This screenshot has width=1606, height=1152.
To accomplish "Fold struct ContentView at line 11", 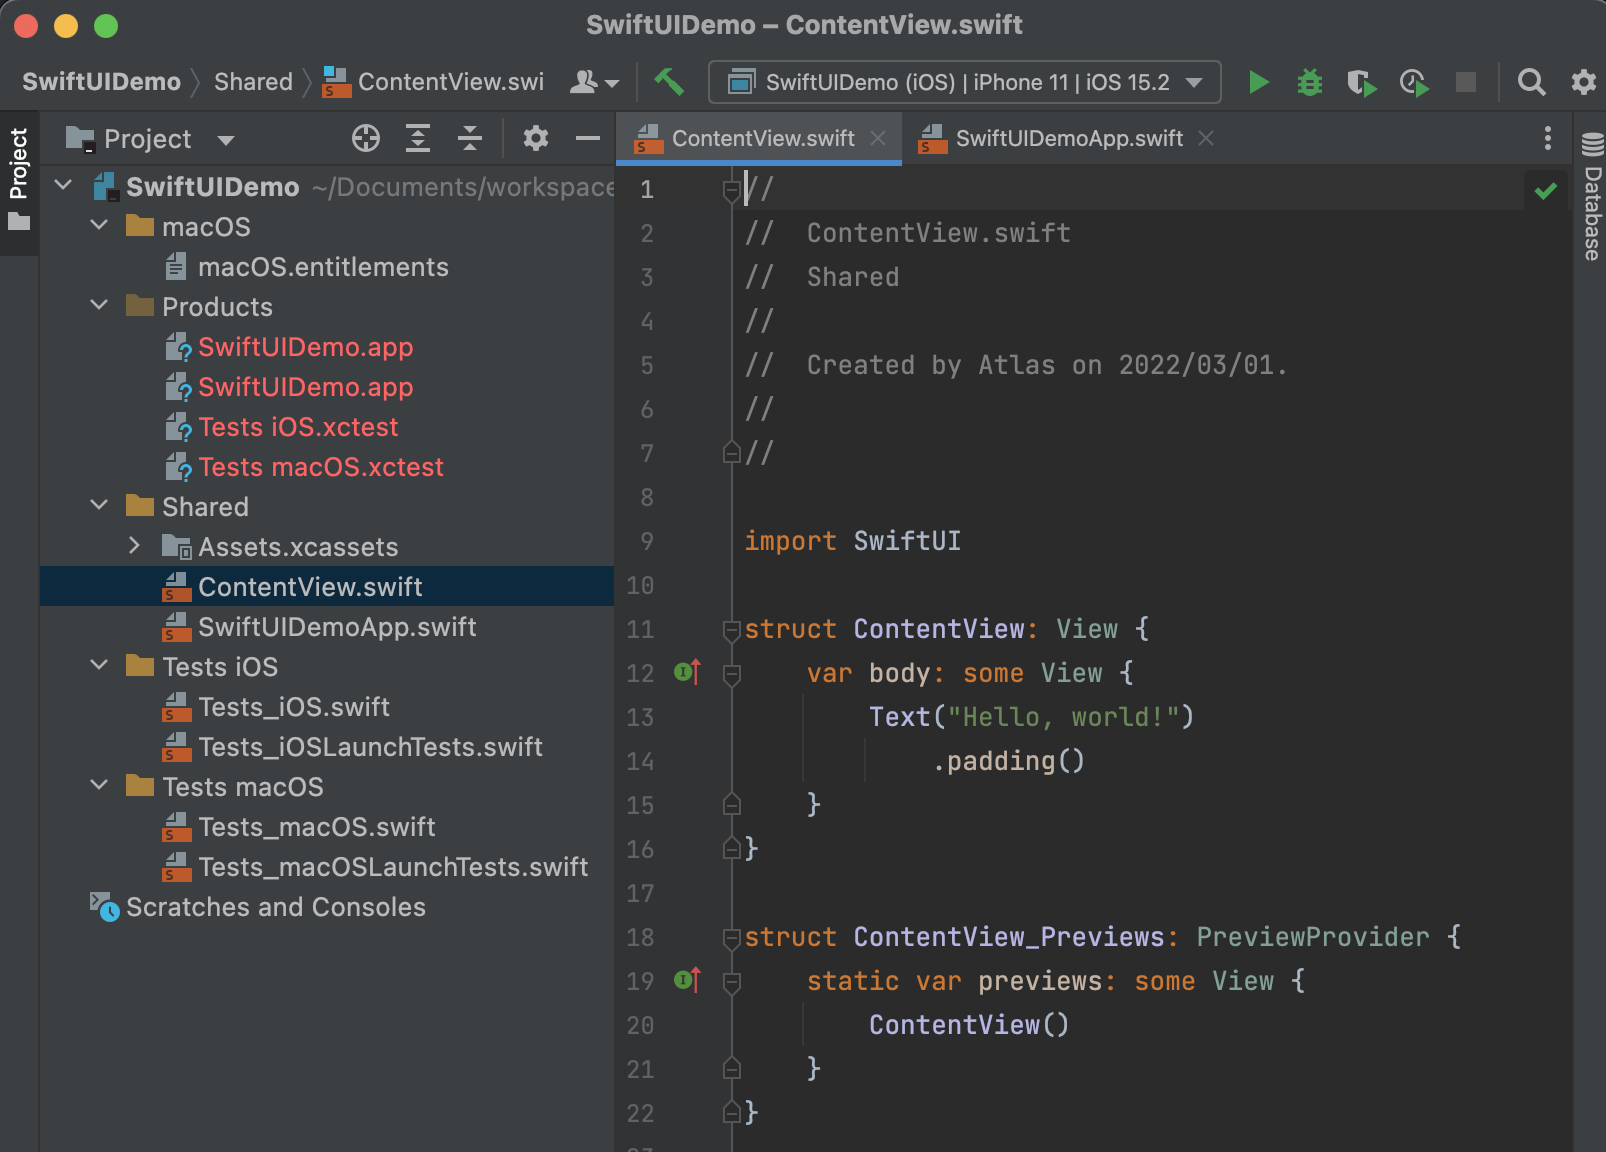I will pos(731,629).
